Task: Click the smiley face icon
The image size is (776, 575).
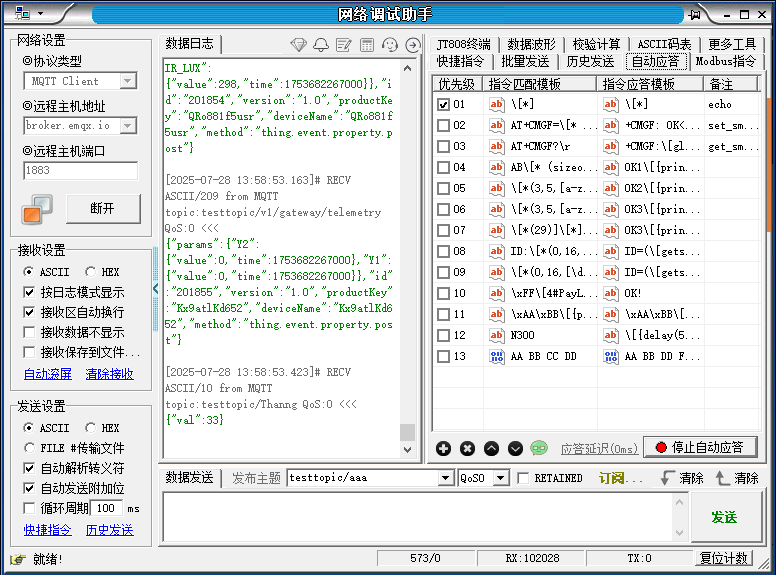Action: click(x=390, y=45)
